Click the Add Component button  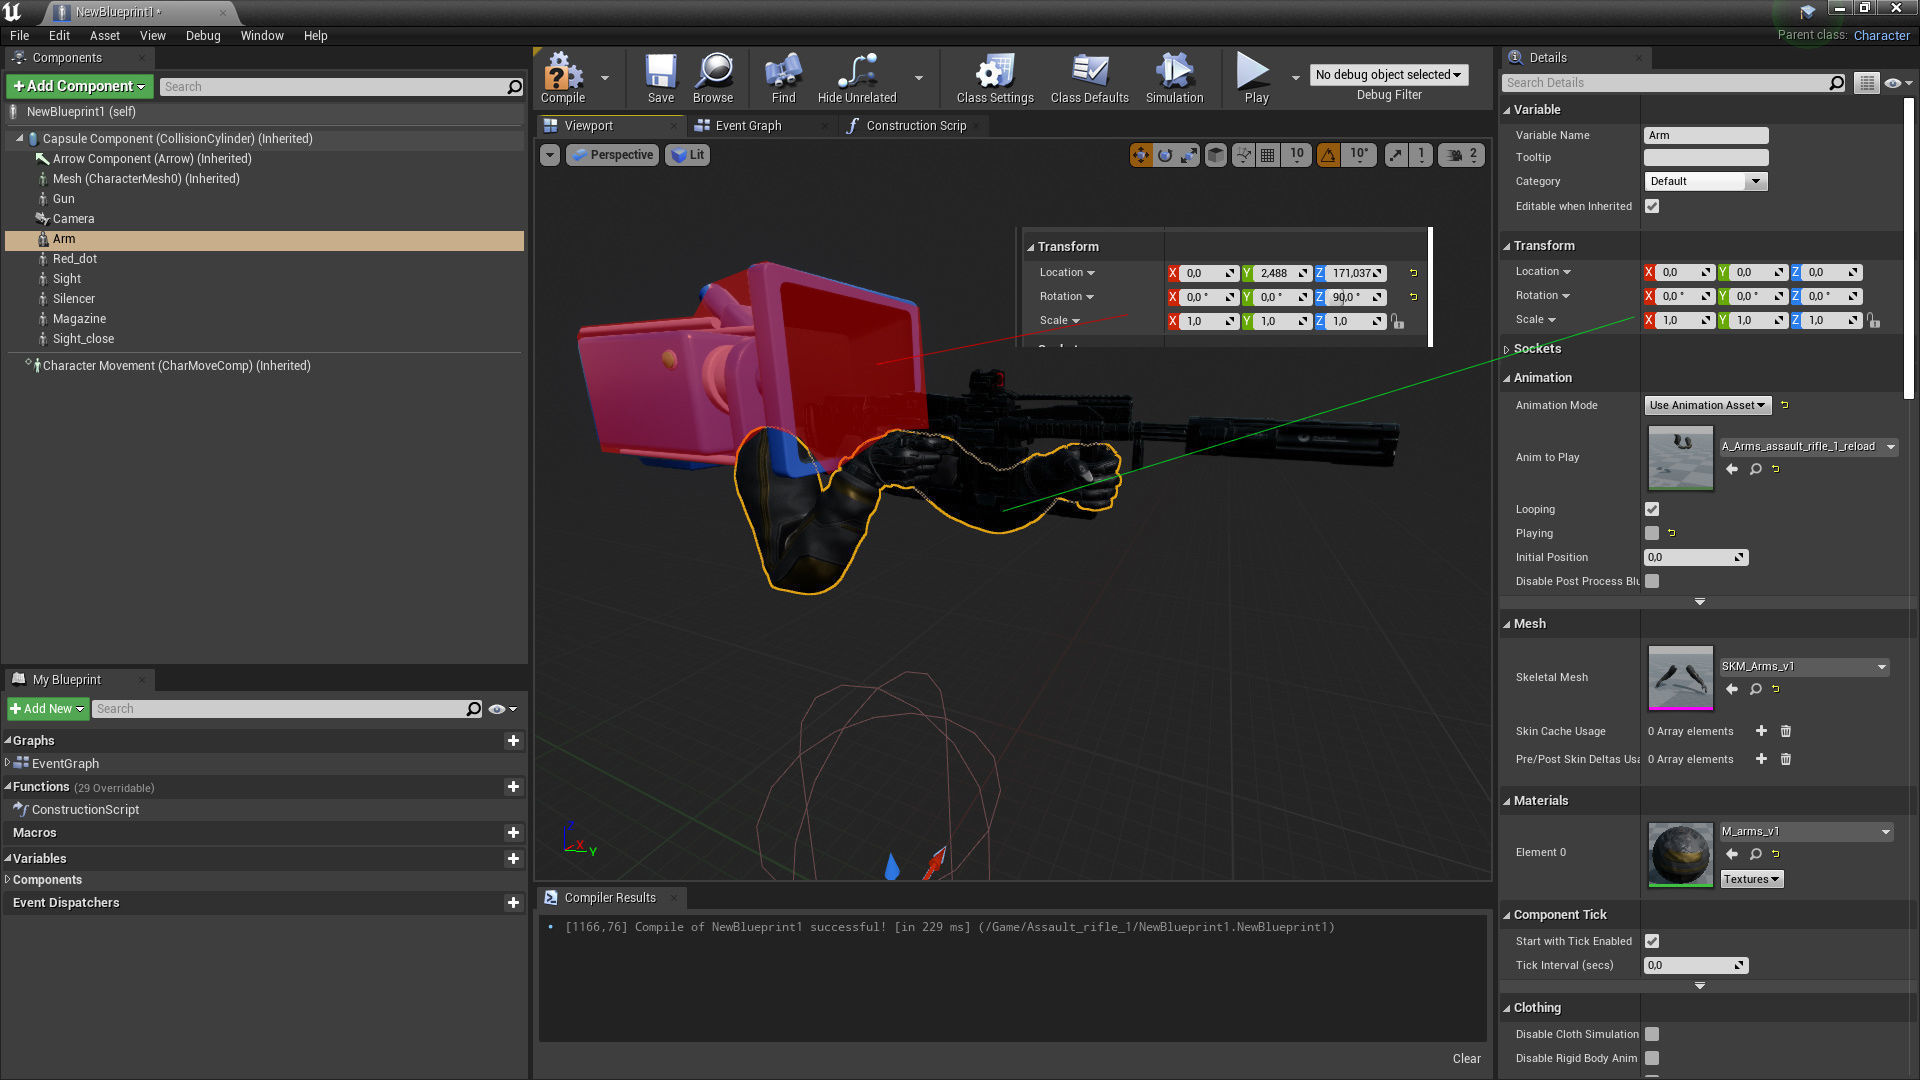pos(79,86)
